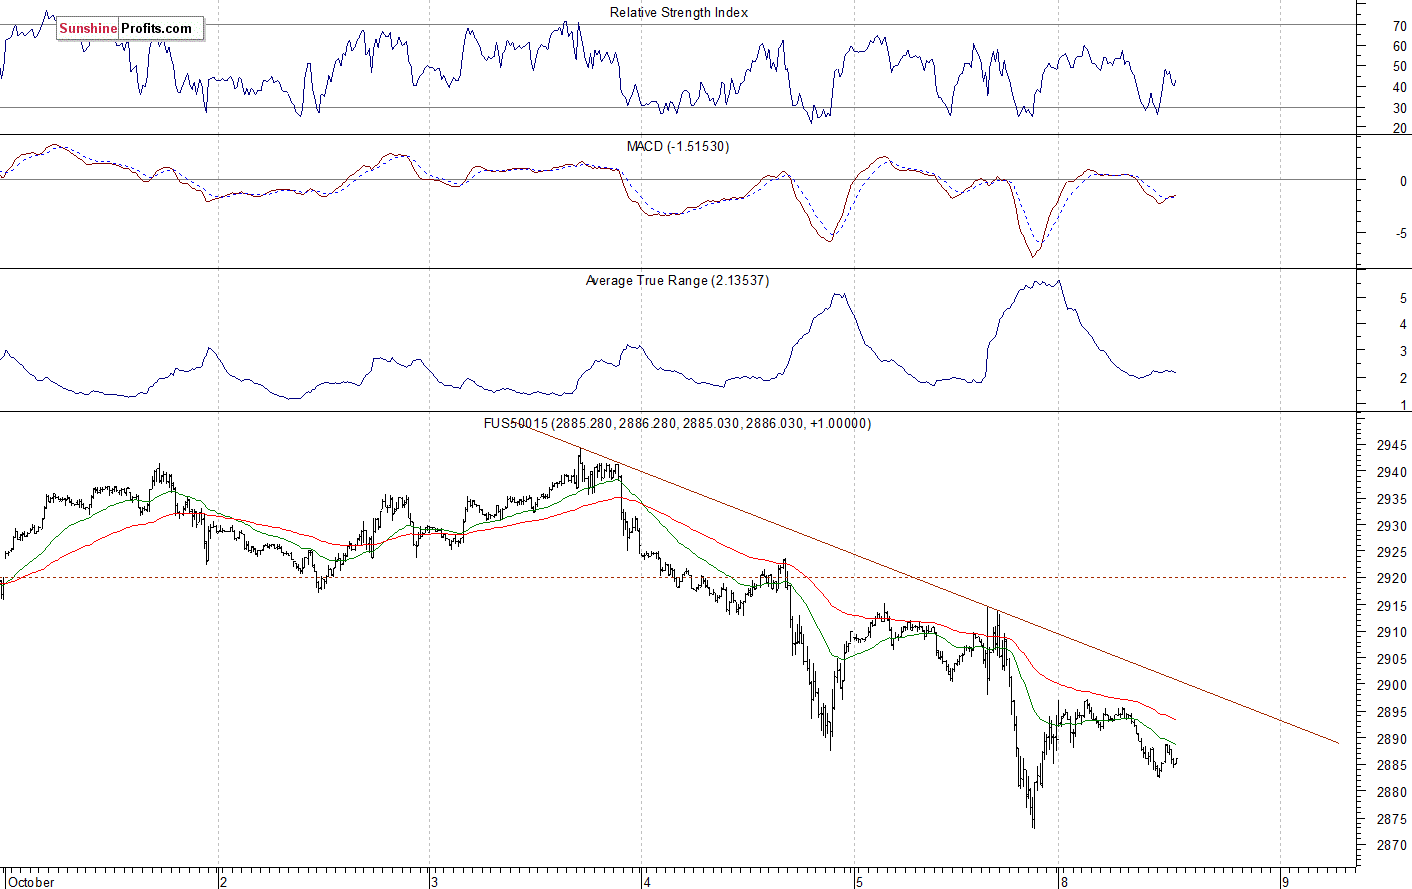Click the ATR 3 axis value
1412x889 pixels.
1403,351
